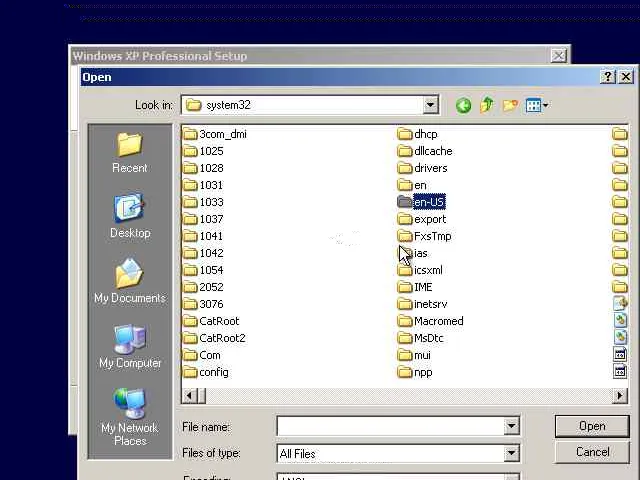Expand the File name dropdown arrow
The width and height of the screenshot is (640, 480).
tap(511, 426)
